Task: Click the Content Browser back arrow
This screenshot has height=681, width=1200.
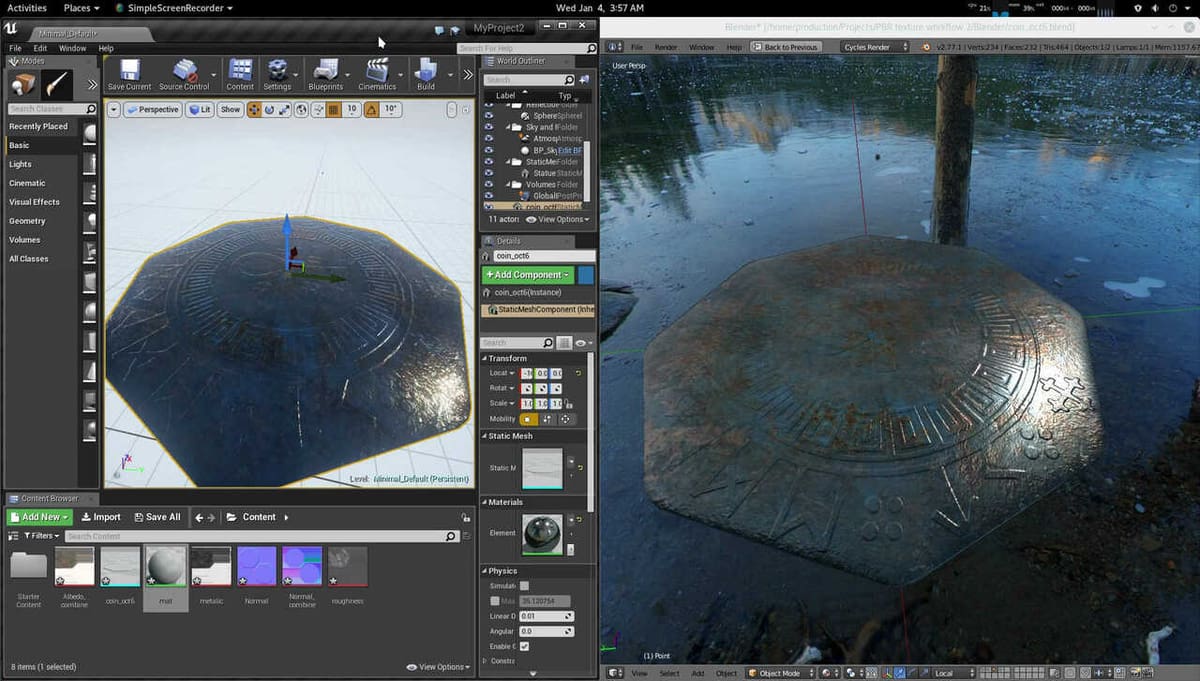Action: 199,517
